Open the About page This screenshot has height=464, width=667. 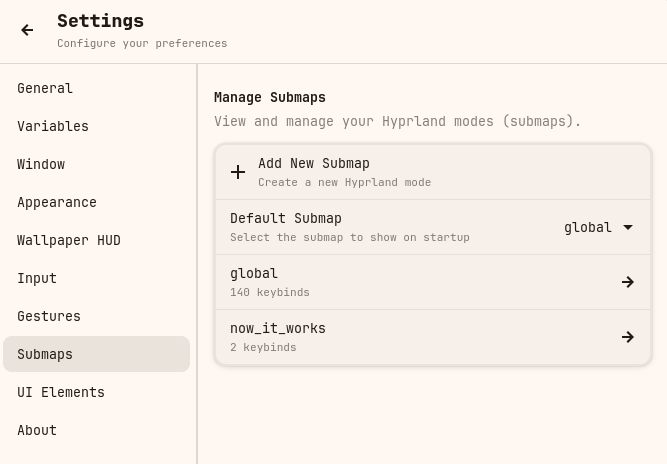click(37, 430)
